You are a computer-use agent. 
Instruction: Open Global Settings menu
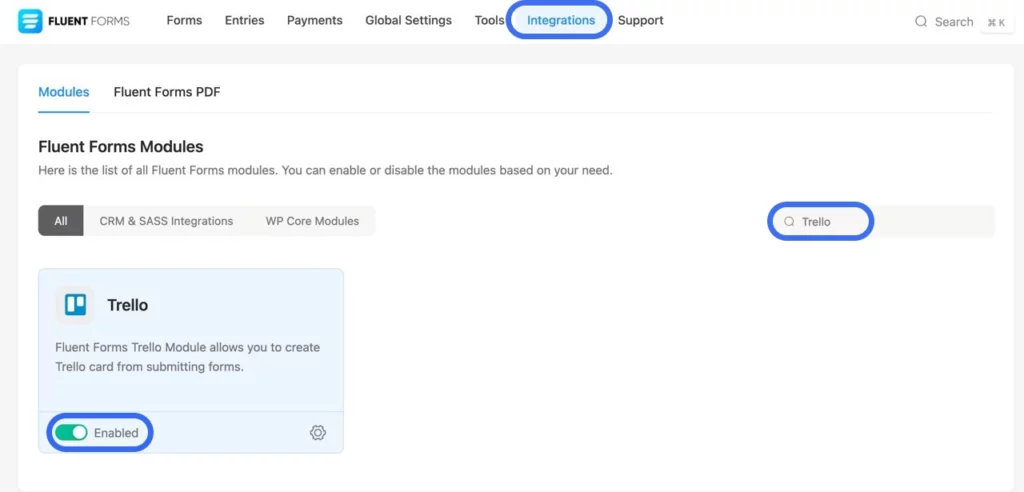[408, 20]
